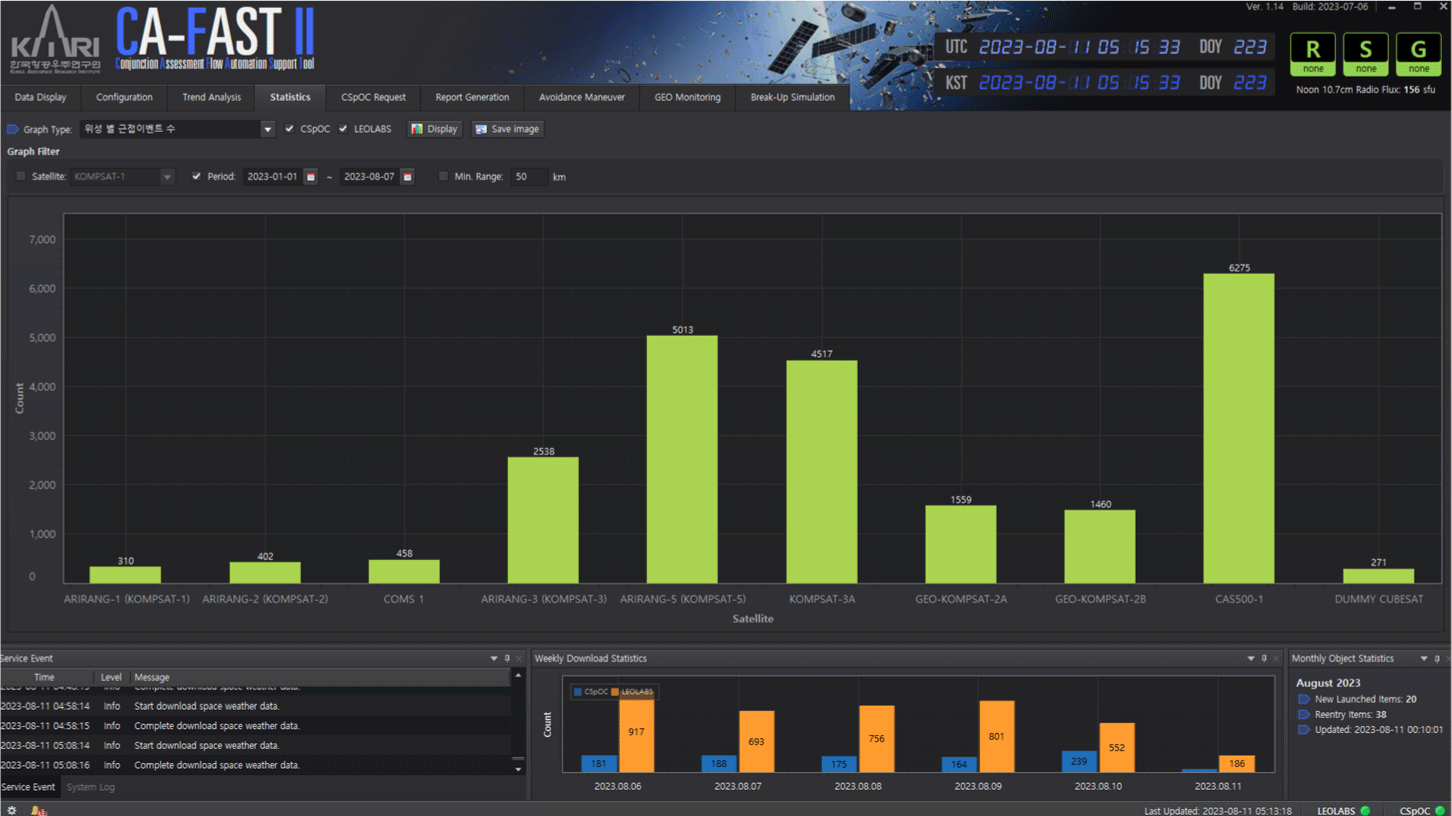Switch to Report Generation tab
The height and width of the screenshot is (816, 1452).
click(x=472, y=97)
